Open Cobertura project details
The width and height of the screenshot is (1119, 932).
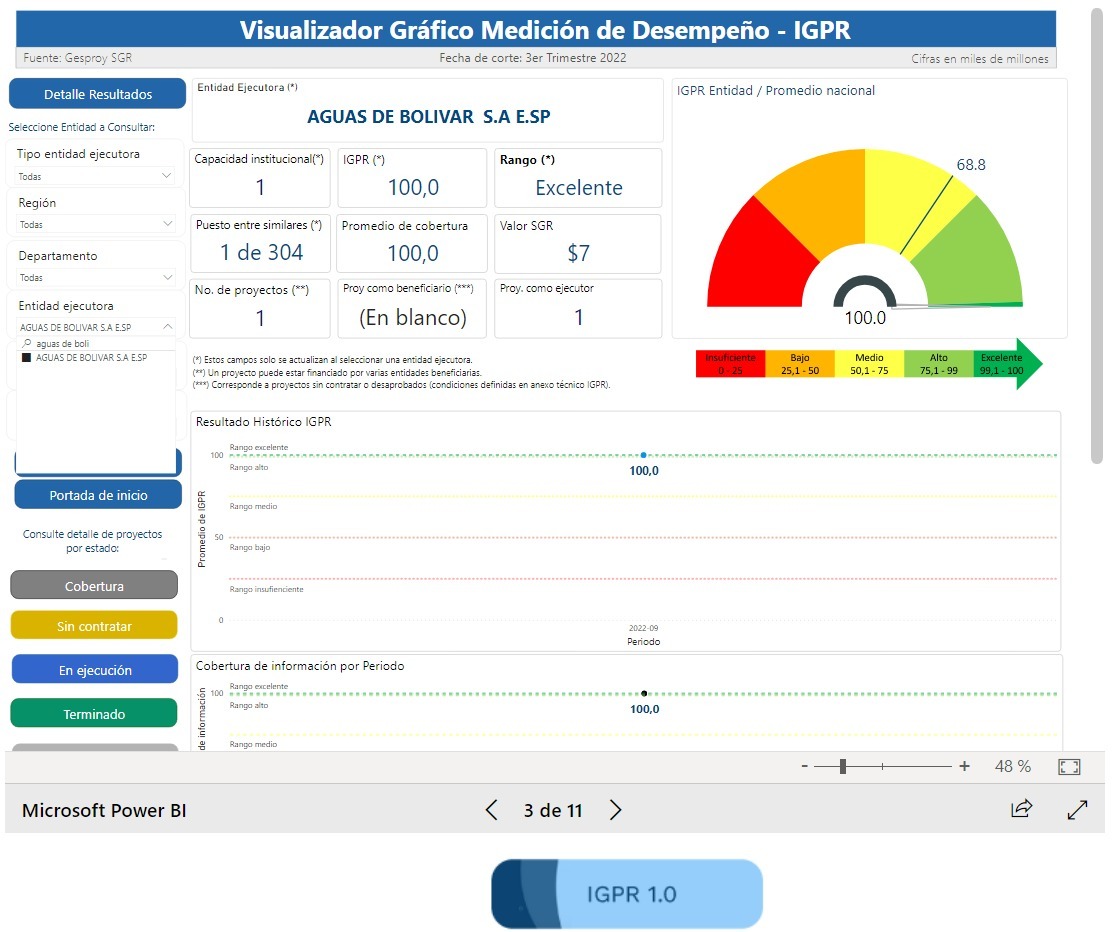coord(94,586)
